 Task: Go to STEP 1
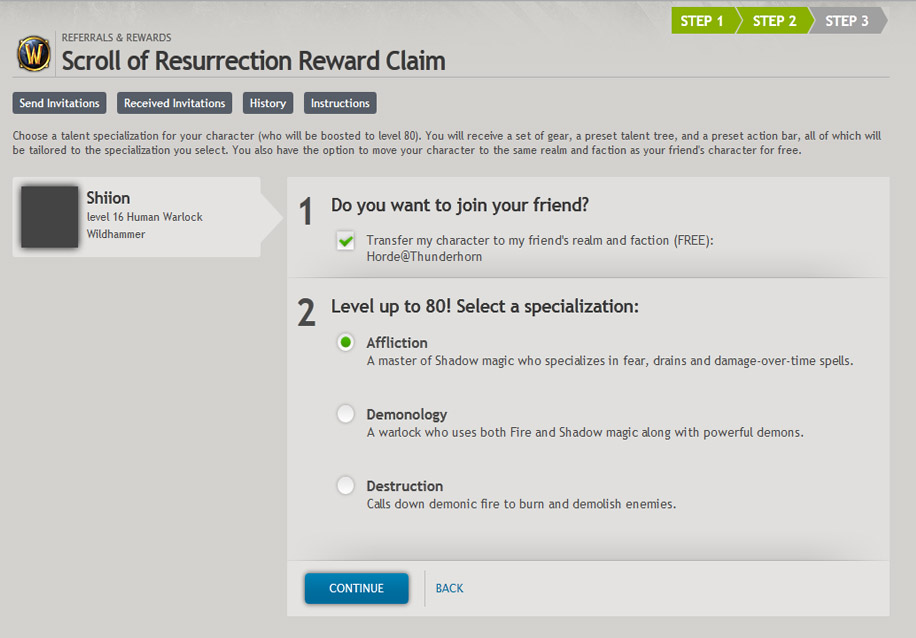click(704, 20)
